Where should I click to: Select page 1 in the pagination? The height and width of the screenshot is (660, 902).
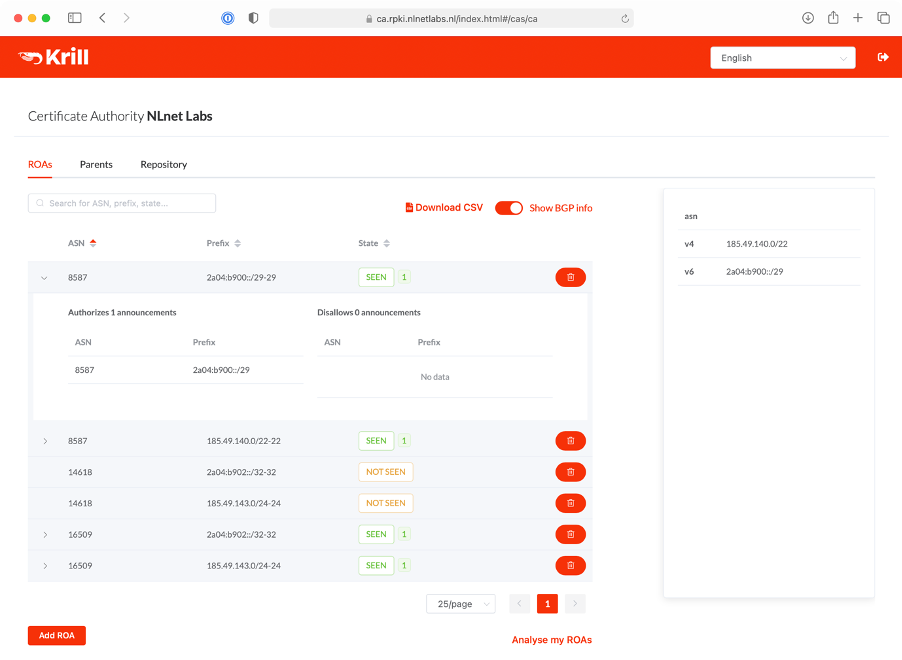tap(547, 604)
